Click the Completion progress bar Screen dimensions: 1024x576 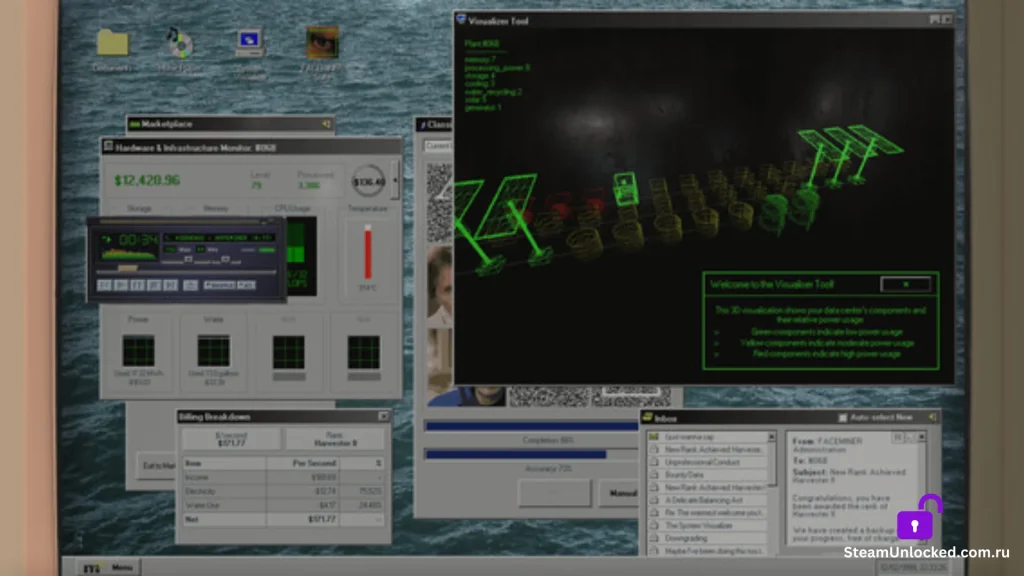coord(532,426)
